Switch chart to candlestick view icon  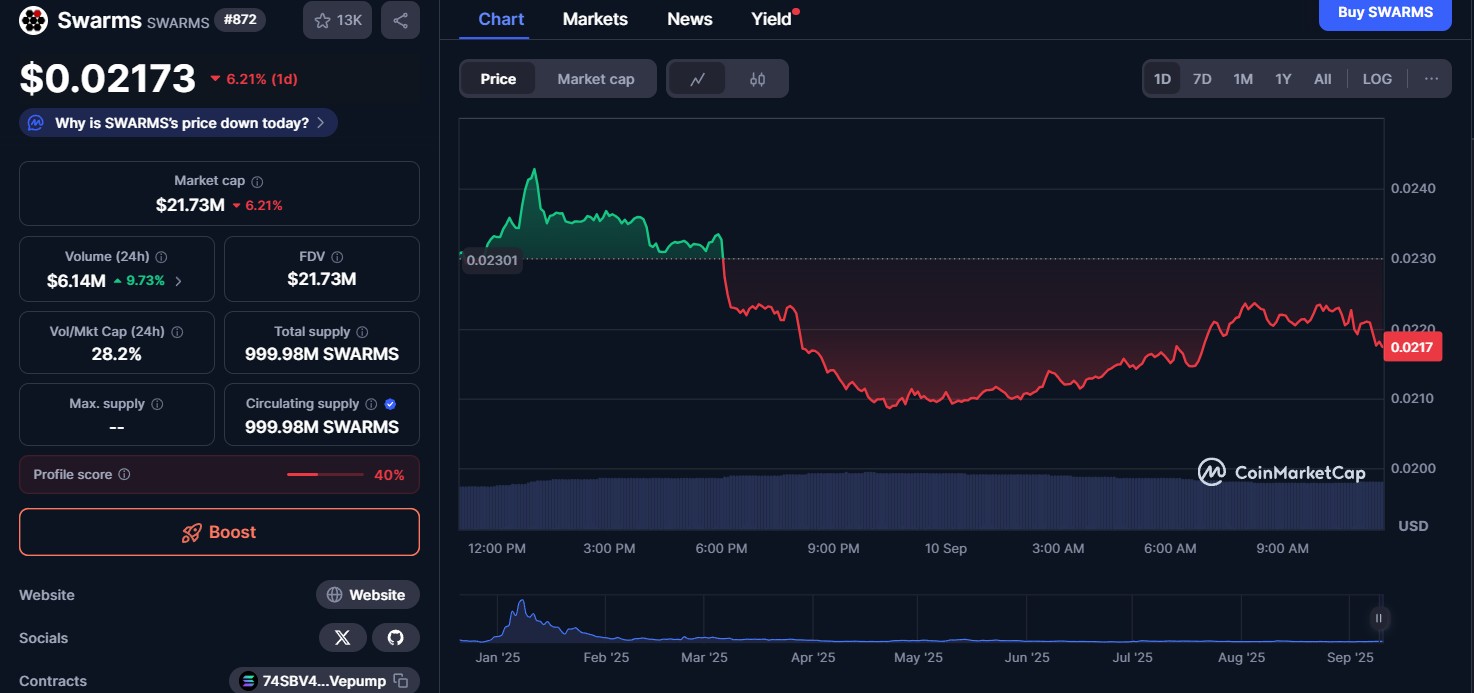[757, 79]
